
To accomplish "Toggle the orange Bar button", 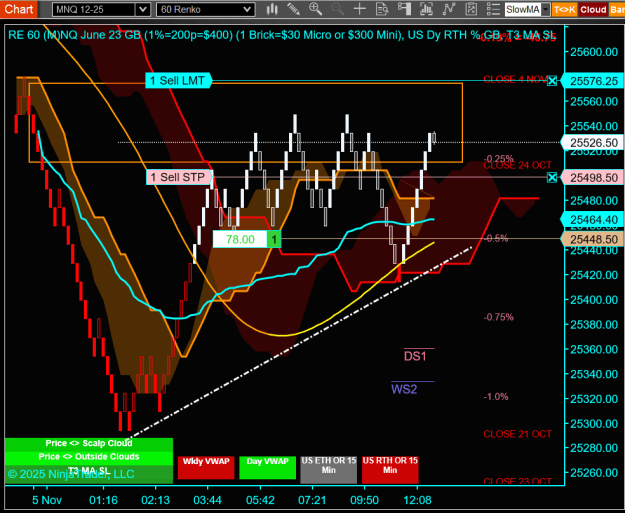I will (x=617, y=10).
